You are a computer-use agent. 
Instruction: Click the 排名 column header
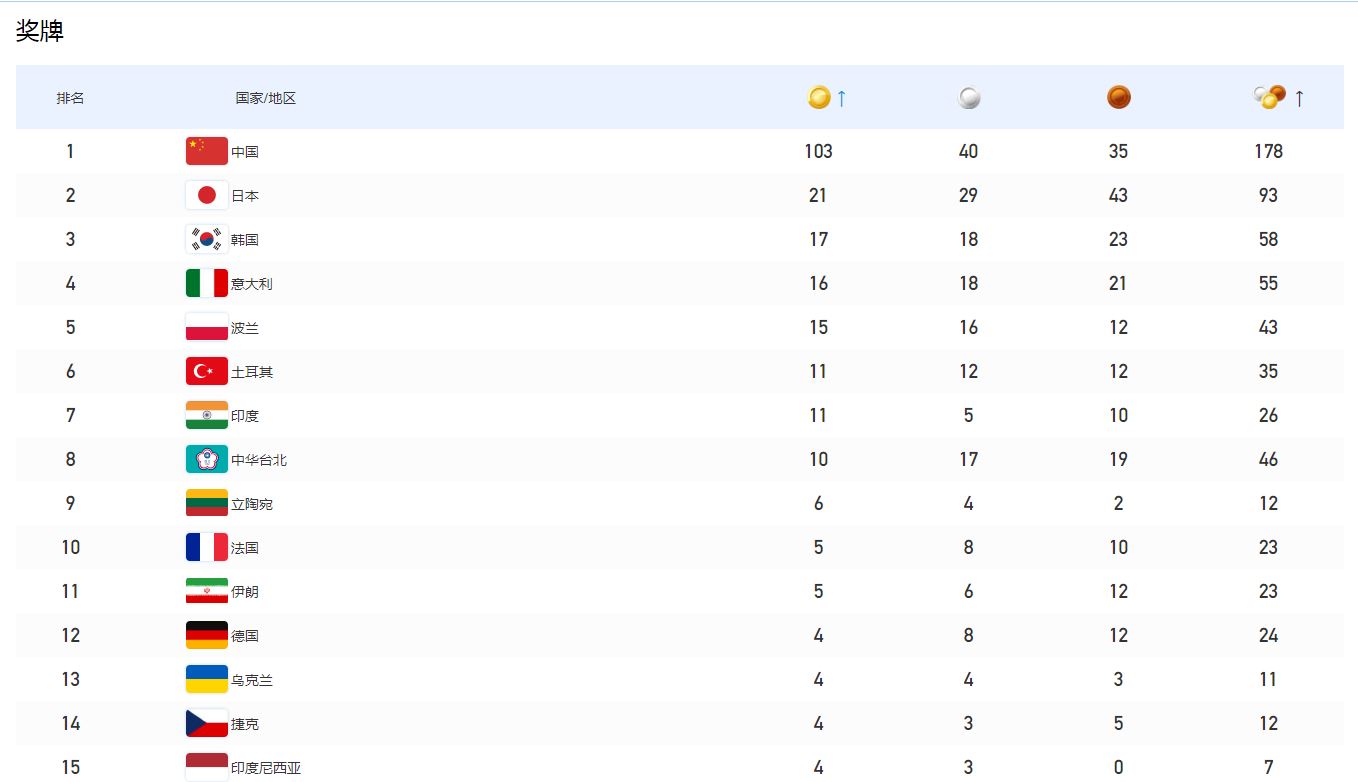click(70, 98)
